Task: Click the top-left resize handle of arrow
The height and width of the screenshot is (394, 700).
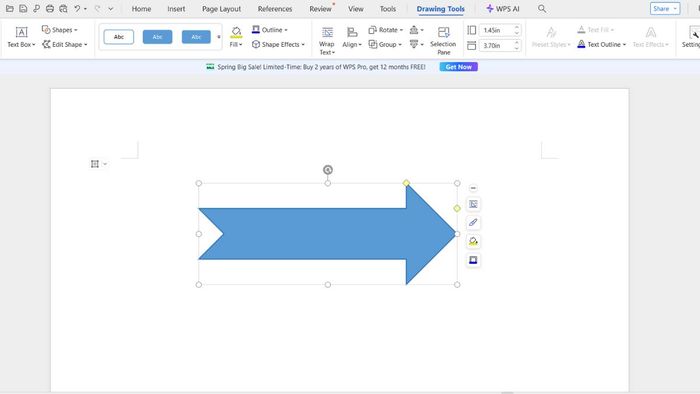Action: pos(199,183)
